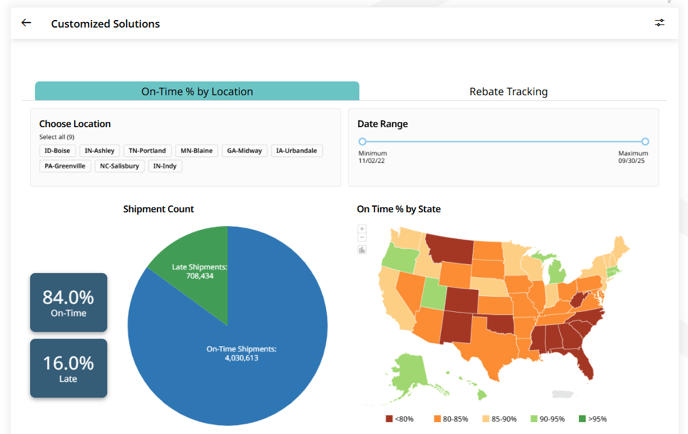Zoom out on the state map
688x434 pixels.
click(x=362, y=239)
